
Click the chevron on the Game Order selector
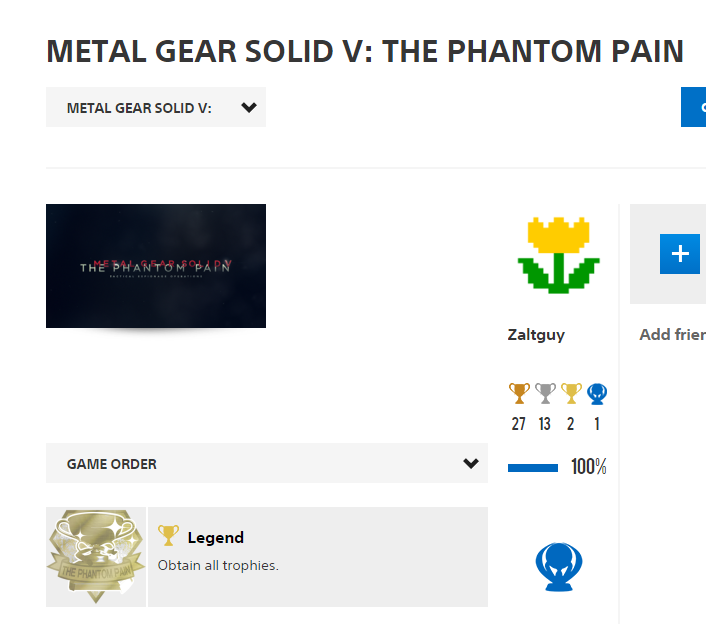(x=471, y=464)
